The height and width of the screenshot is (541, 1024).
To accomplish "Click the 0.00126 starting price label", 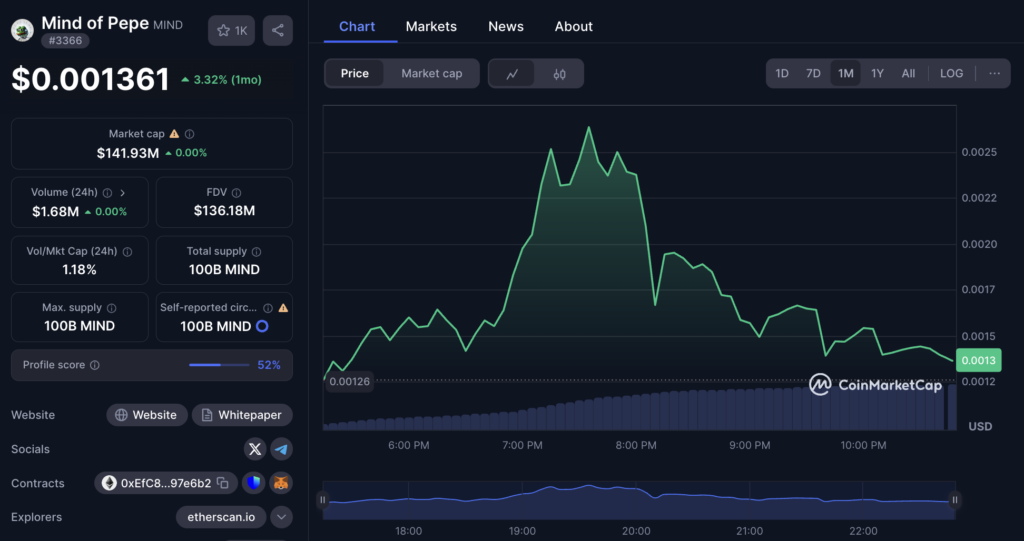I will point(349,382).
